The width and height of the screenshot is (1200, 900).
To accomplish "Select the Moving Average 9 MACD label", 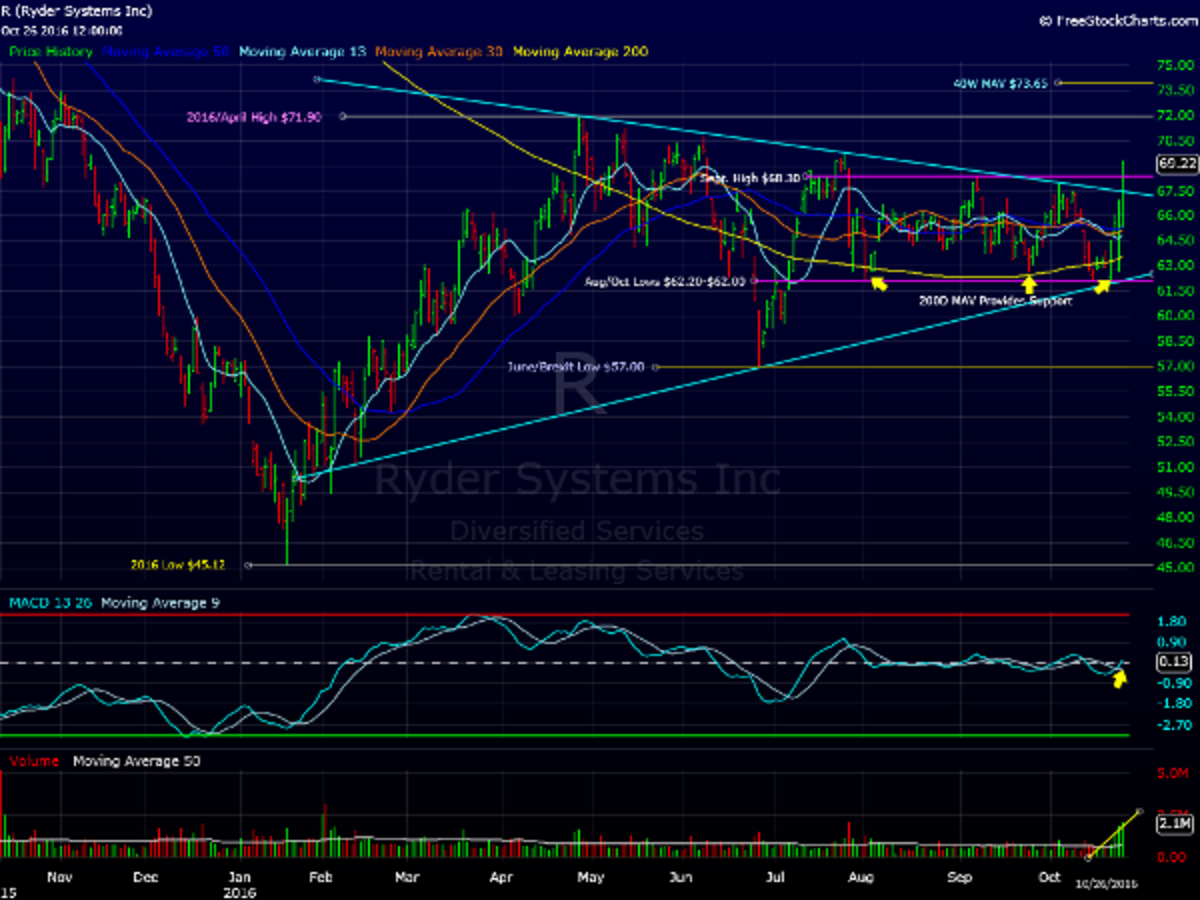I will 159,603.
